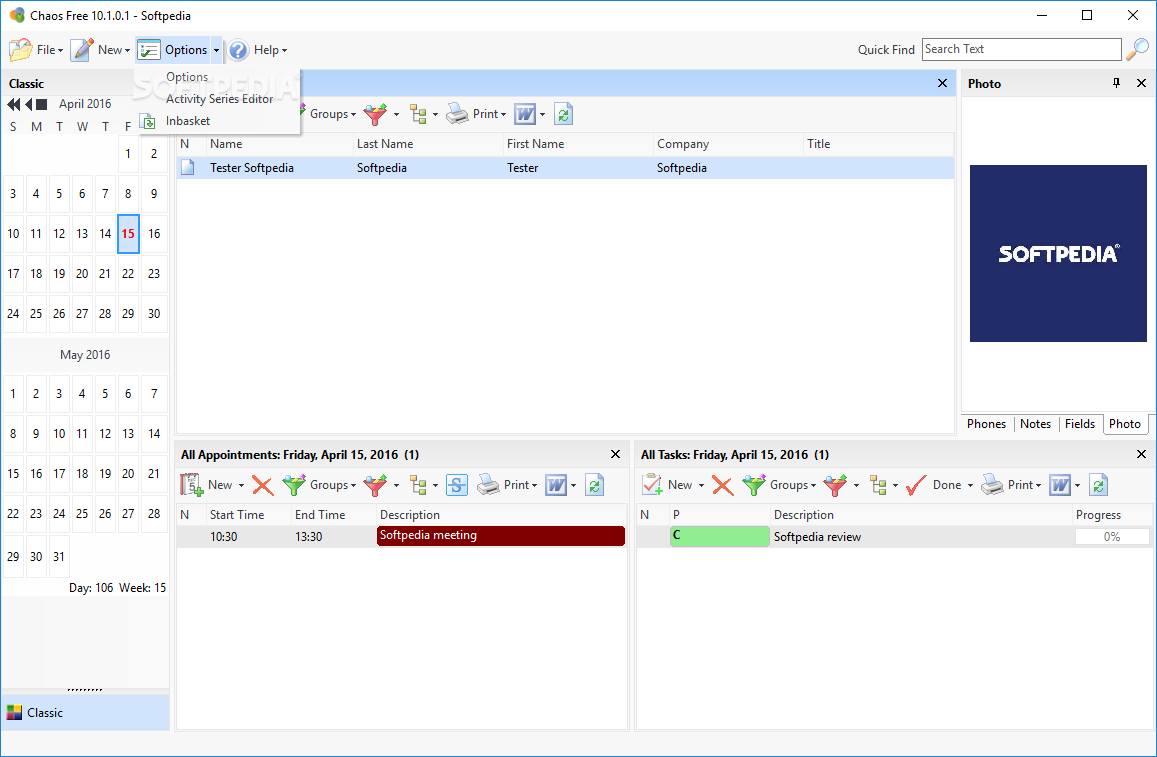Viewport: 1157px width, 757px height.
Task: Click the Print icon in contacts toolbar
Action: [457, 114]
